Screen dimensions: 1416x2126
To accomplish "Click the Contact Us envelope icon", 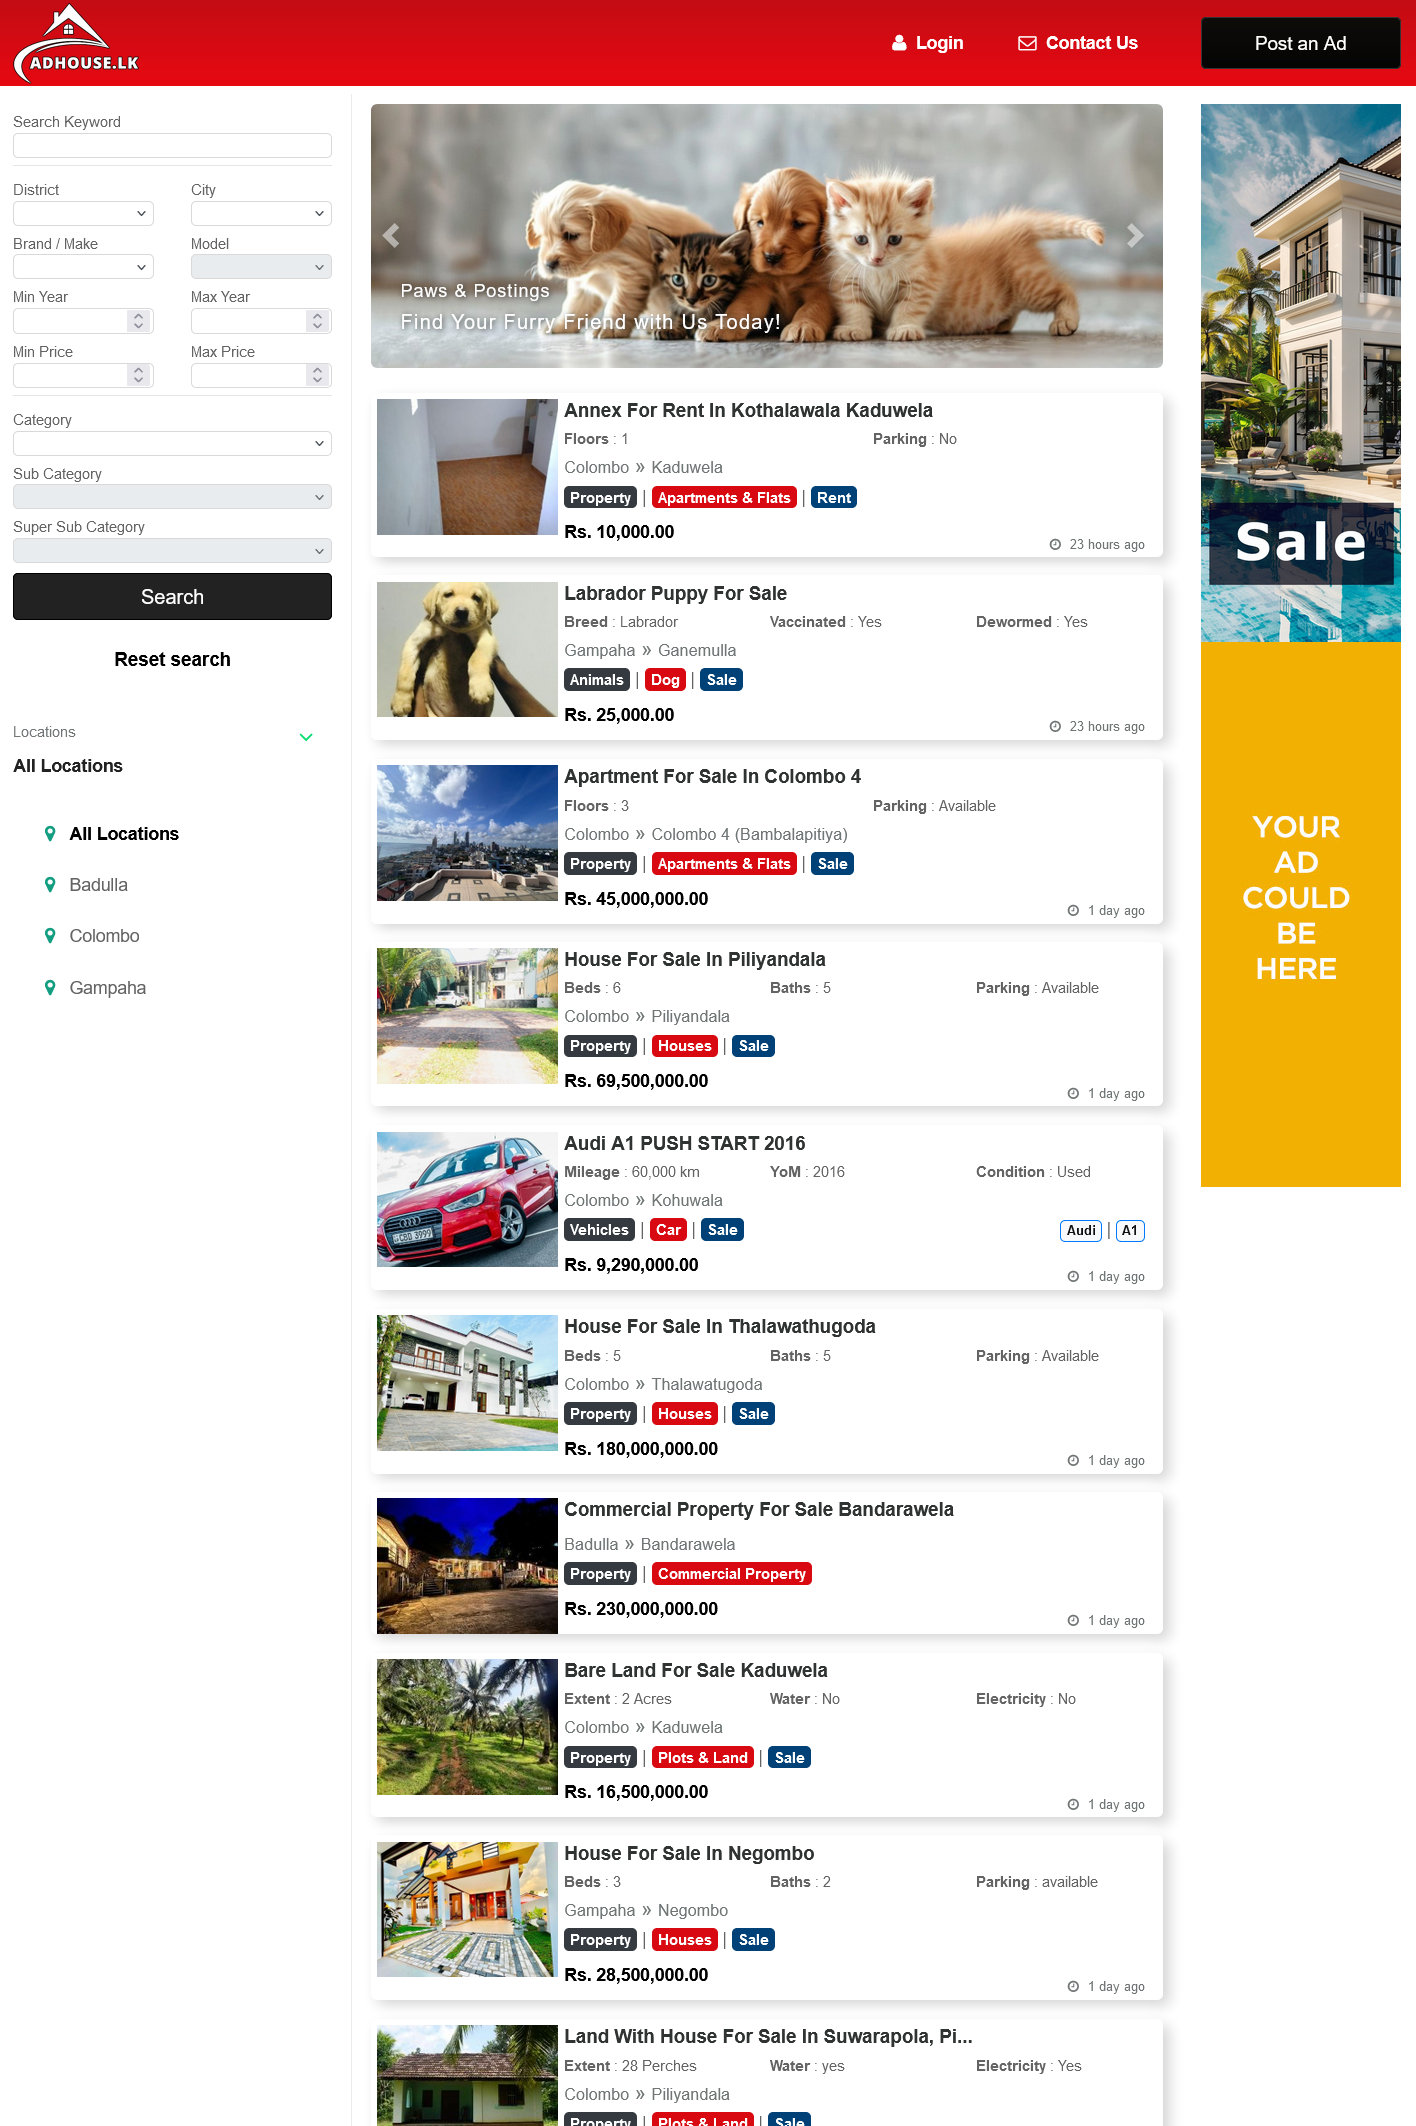I will [x=1027, y=43].
